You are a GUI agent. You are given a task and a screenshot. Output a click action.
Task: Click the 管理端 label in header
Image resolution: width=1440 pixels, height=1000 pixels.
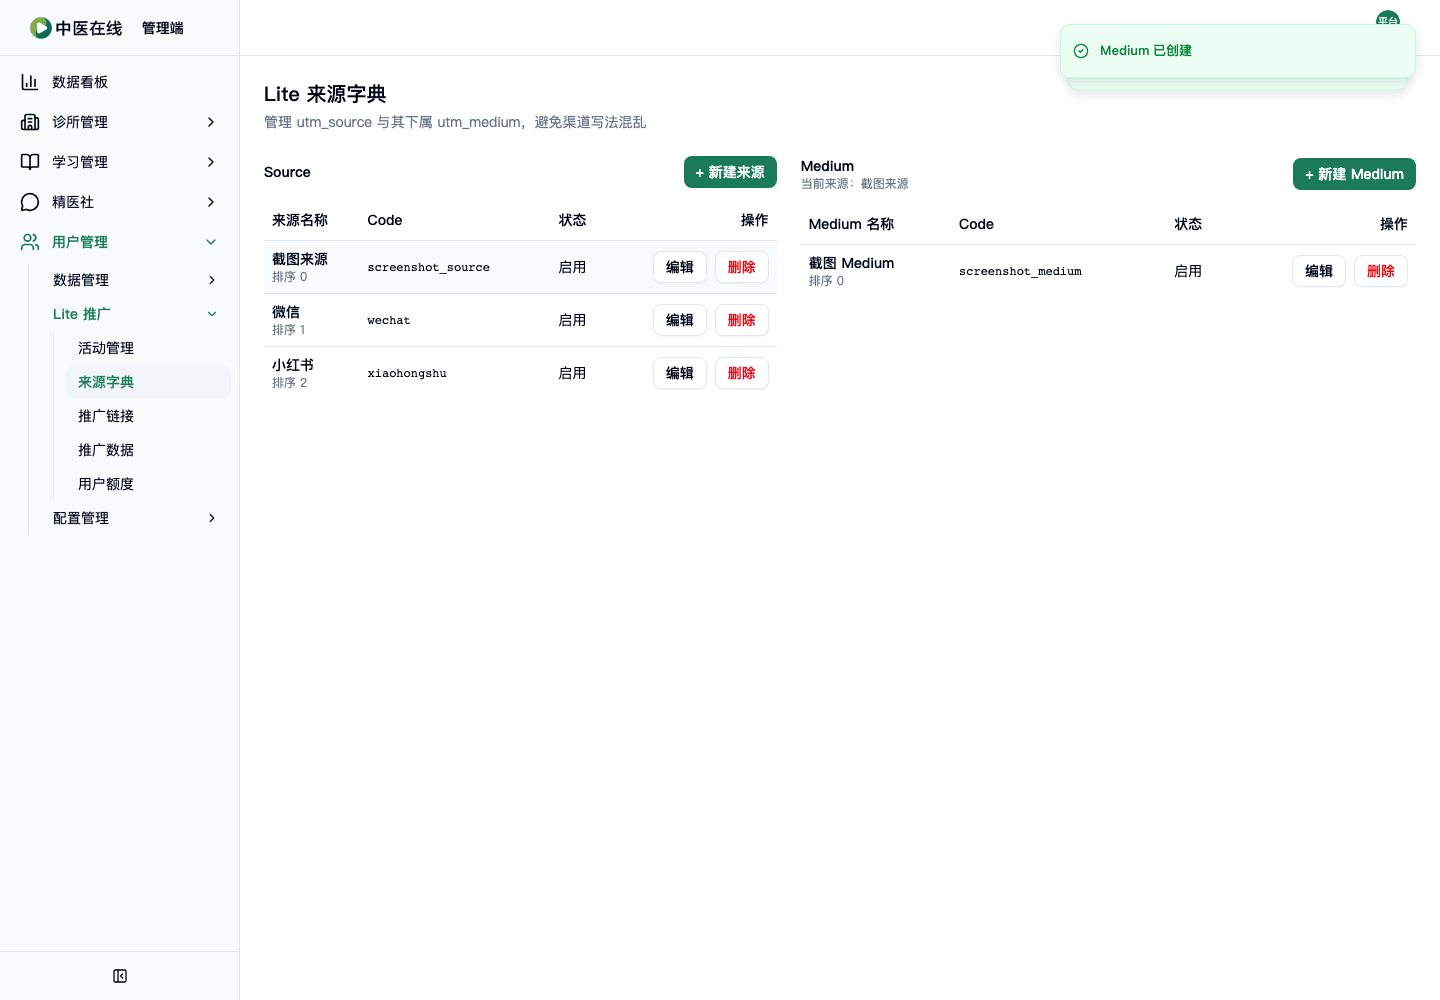pos(163,28)
